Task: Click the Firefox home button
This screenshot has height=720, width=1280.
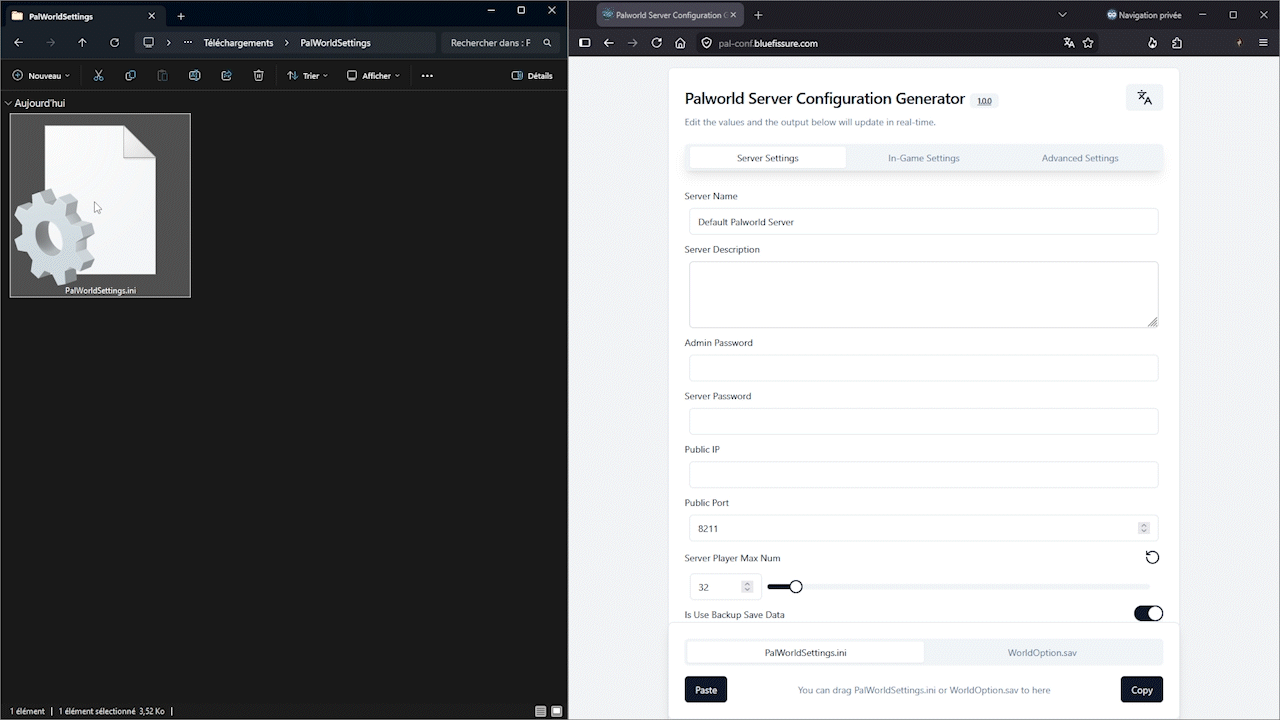Action: [x=680, y=43]
